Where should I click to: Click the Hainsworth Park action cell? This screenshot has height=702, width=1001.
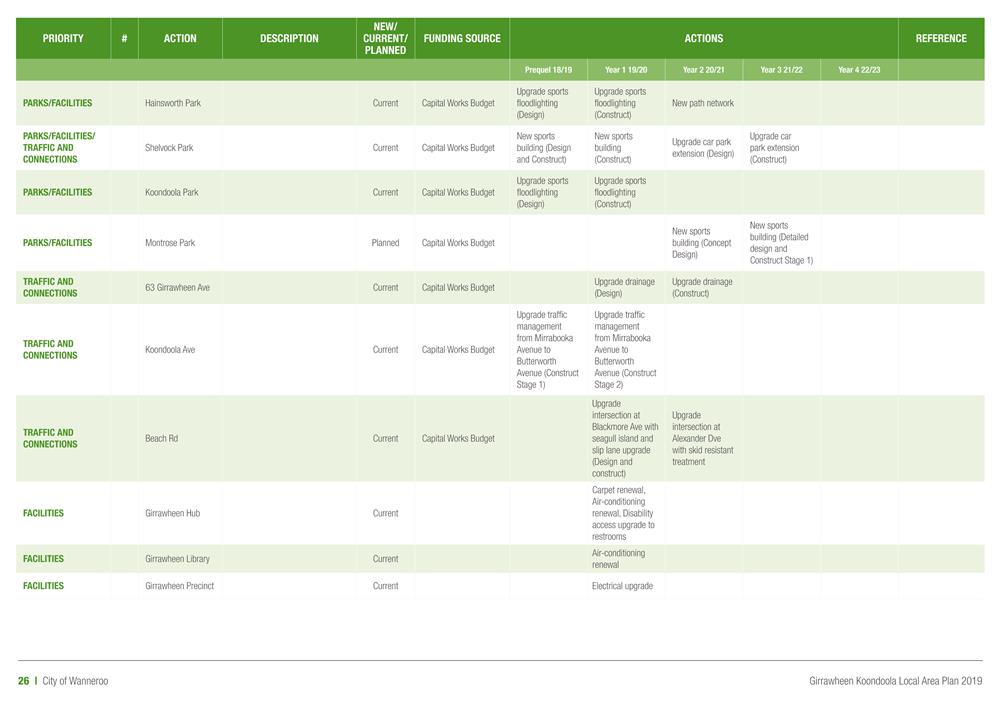click(x=173, y=103)
